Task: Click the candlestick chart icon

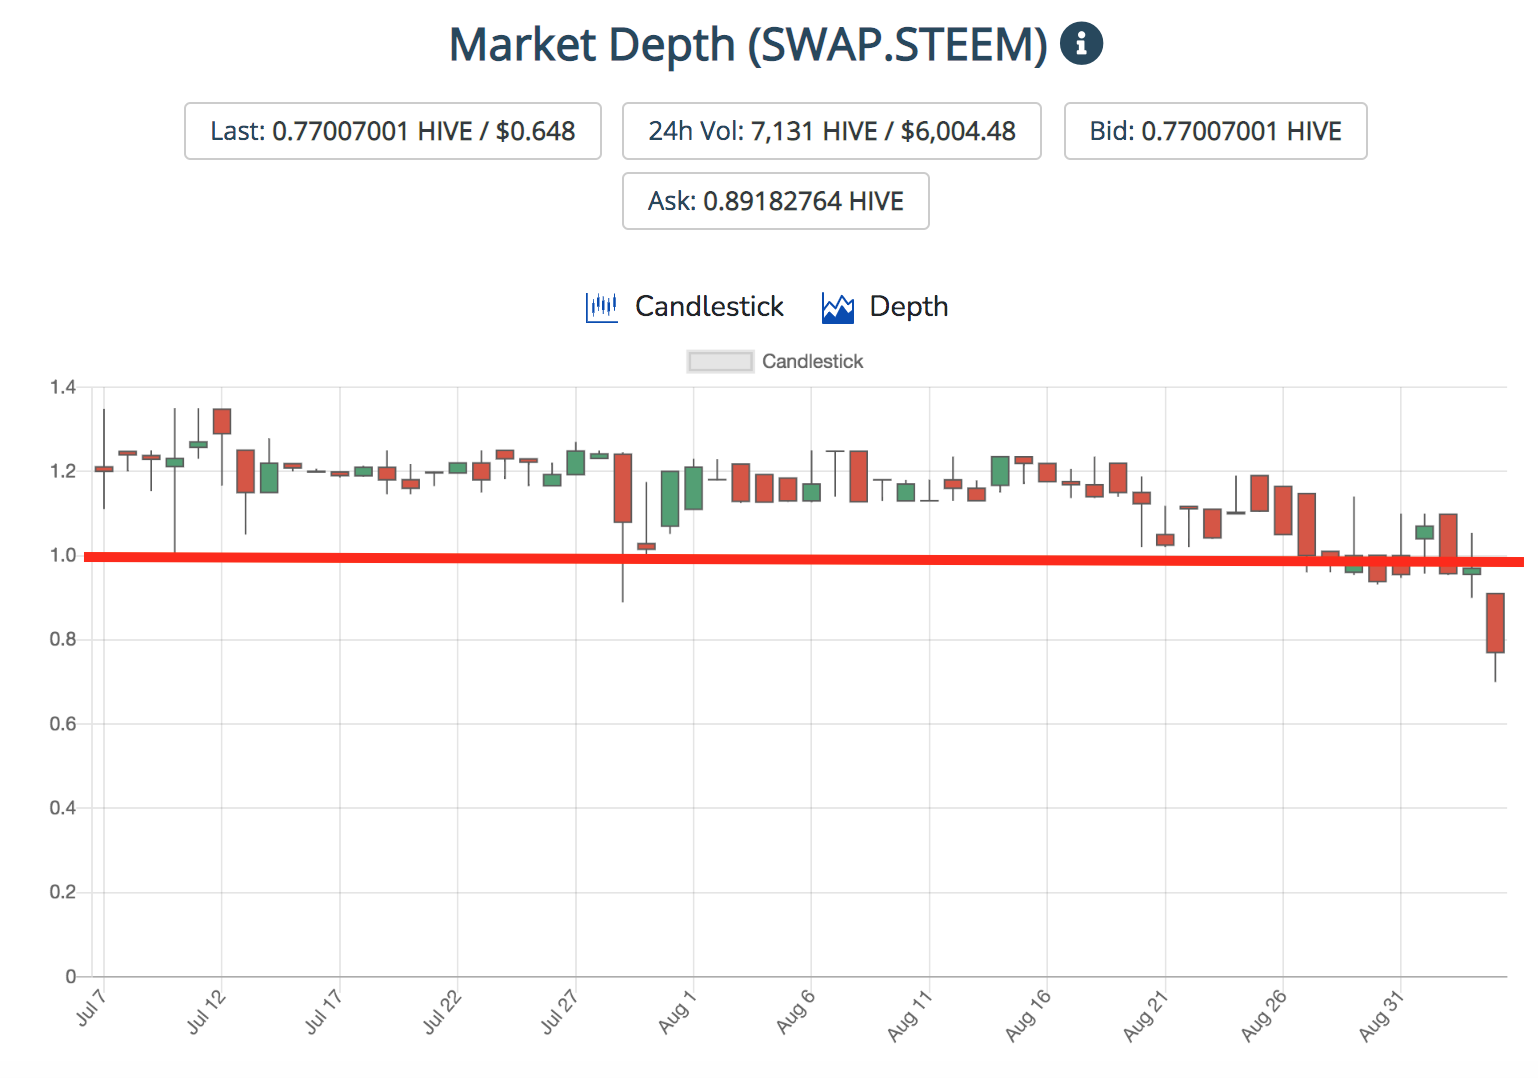Action: point(601,307)
